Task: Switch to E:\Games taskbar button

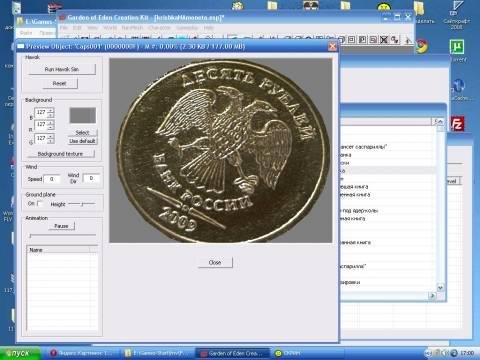Action: (x=157, y=353)
